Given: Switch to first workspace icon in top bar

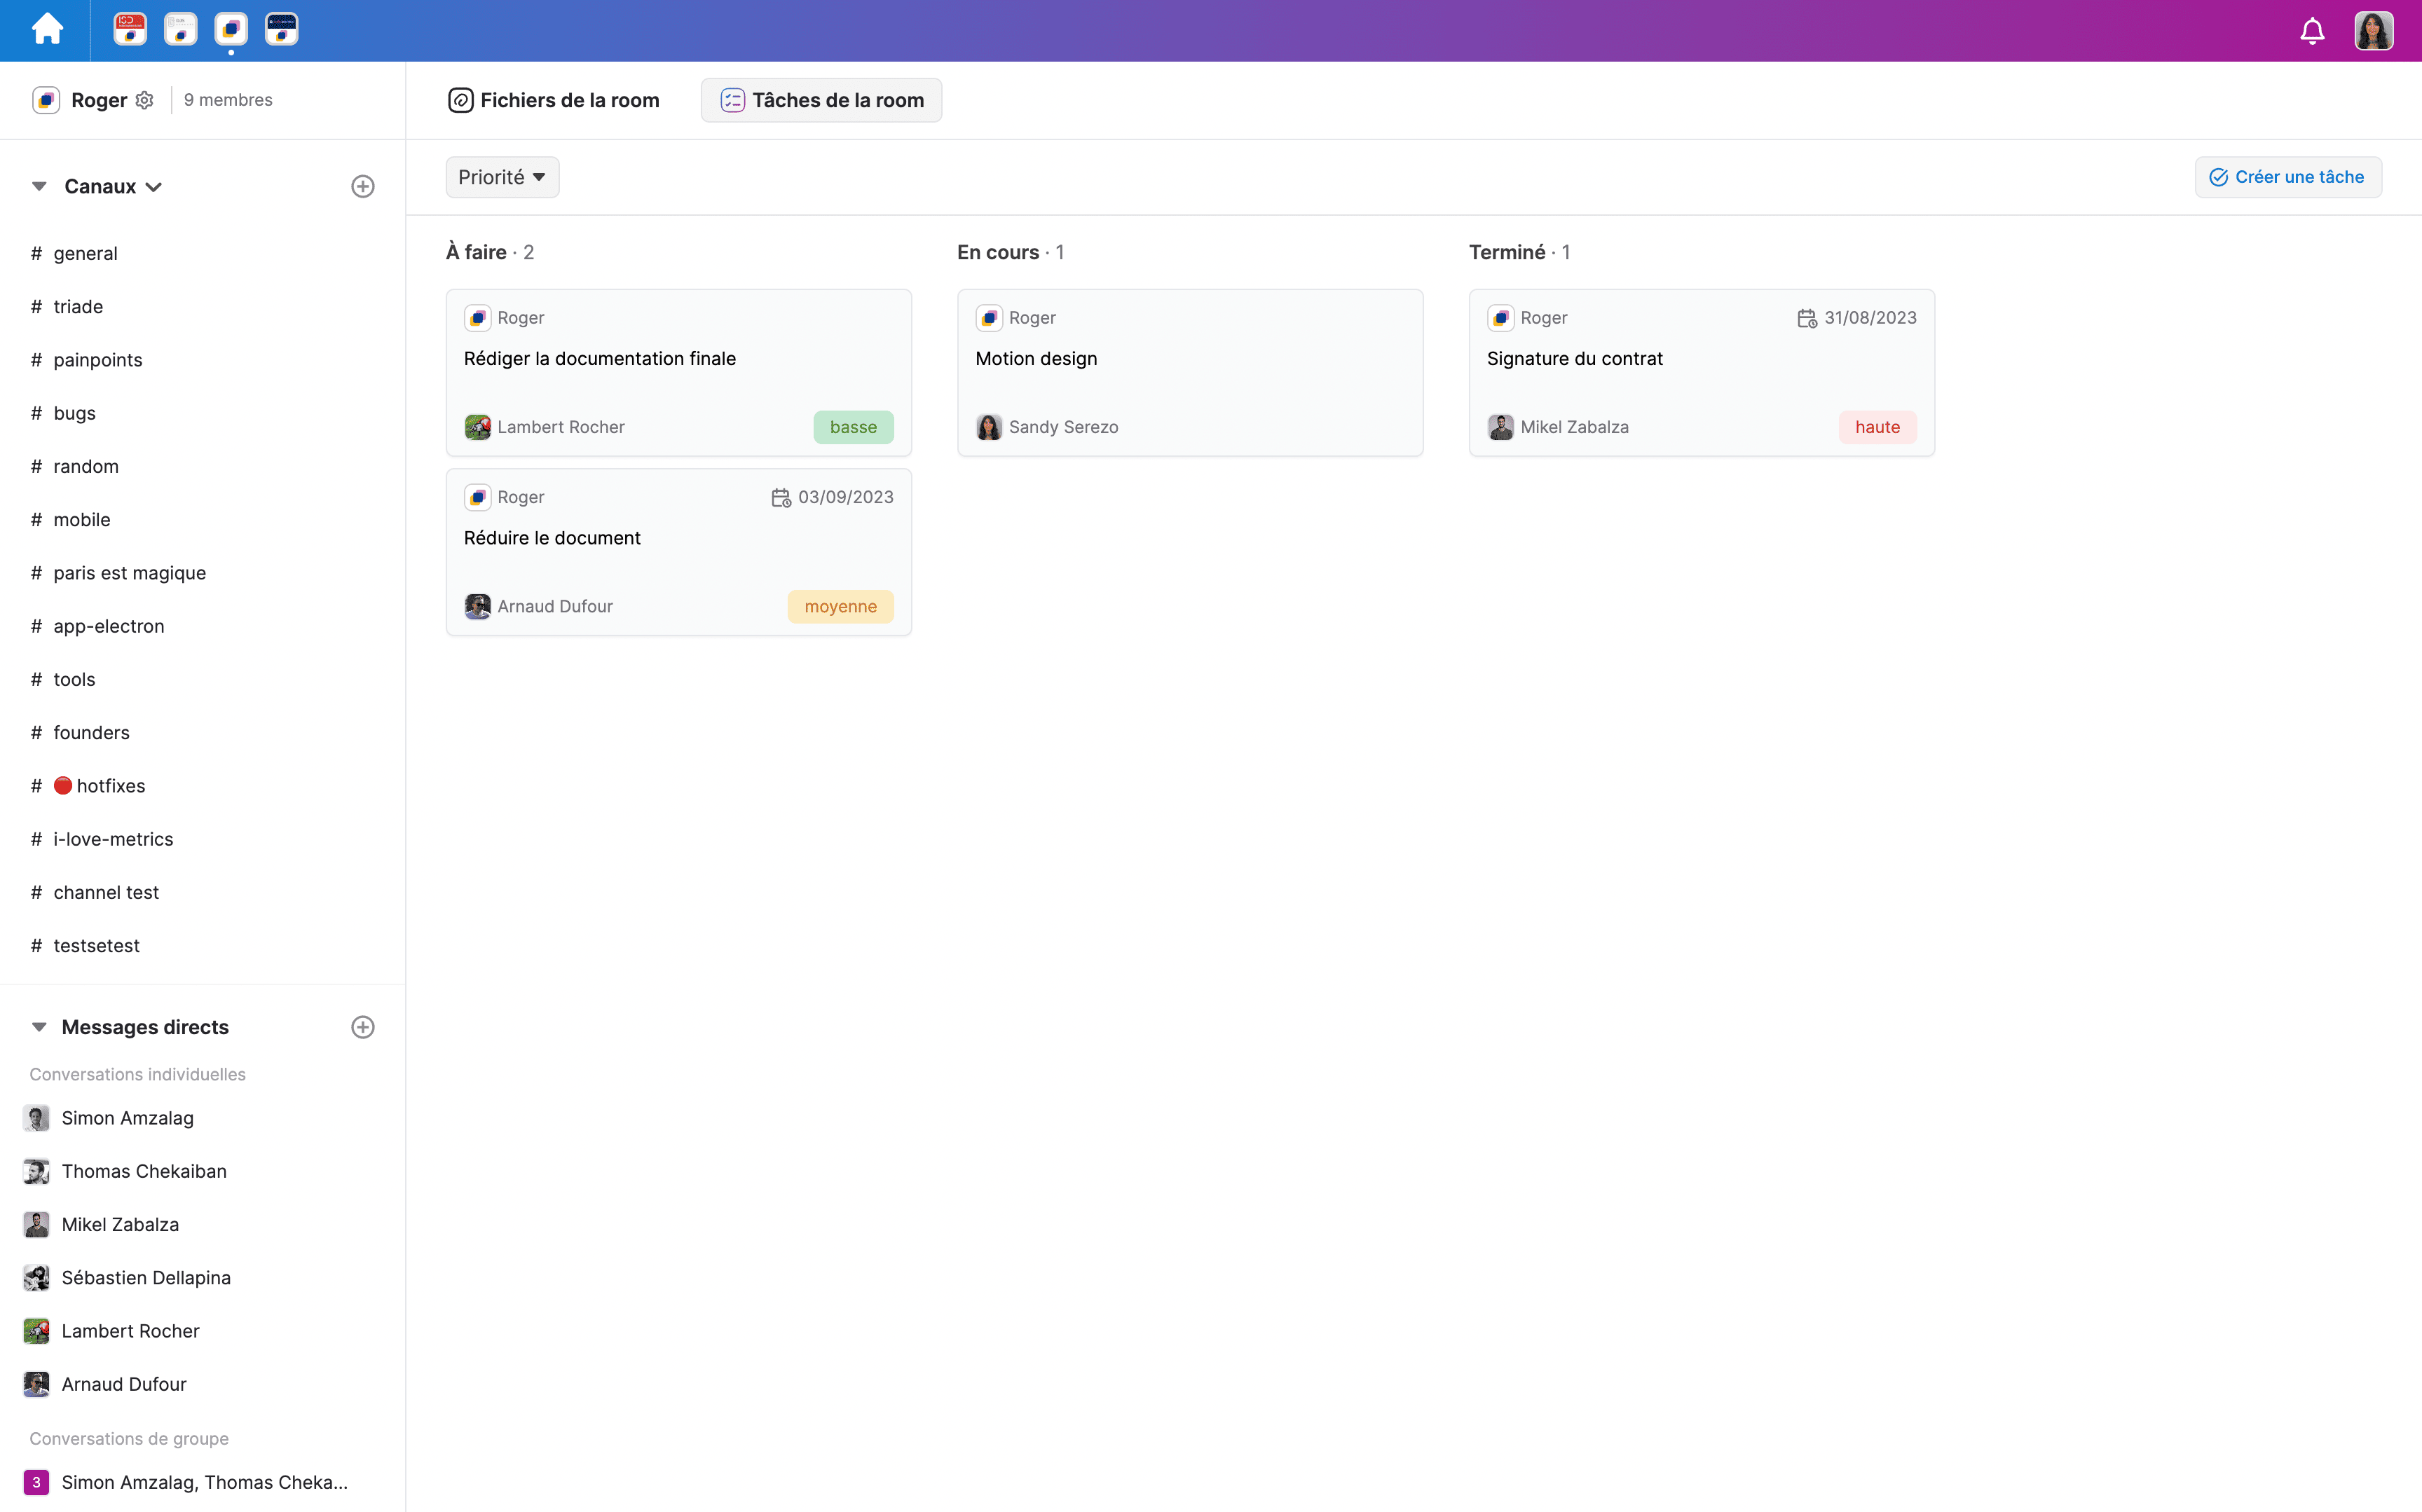Looking at the screenshot, I should click(130, 30).
